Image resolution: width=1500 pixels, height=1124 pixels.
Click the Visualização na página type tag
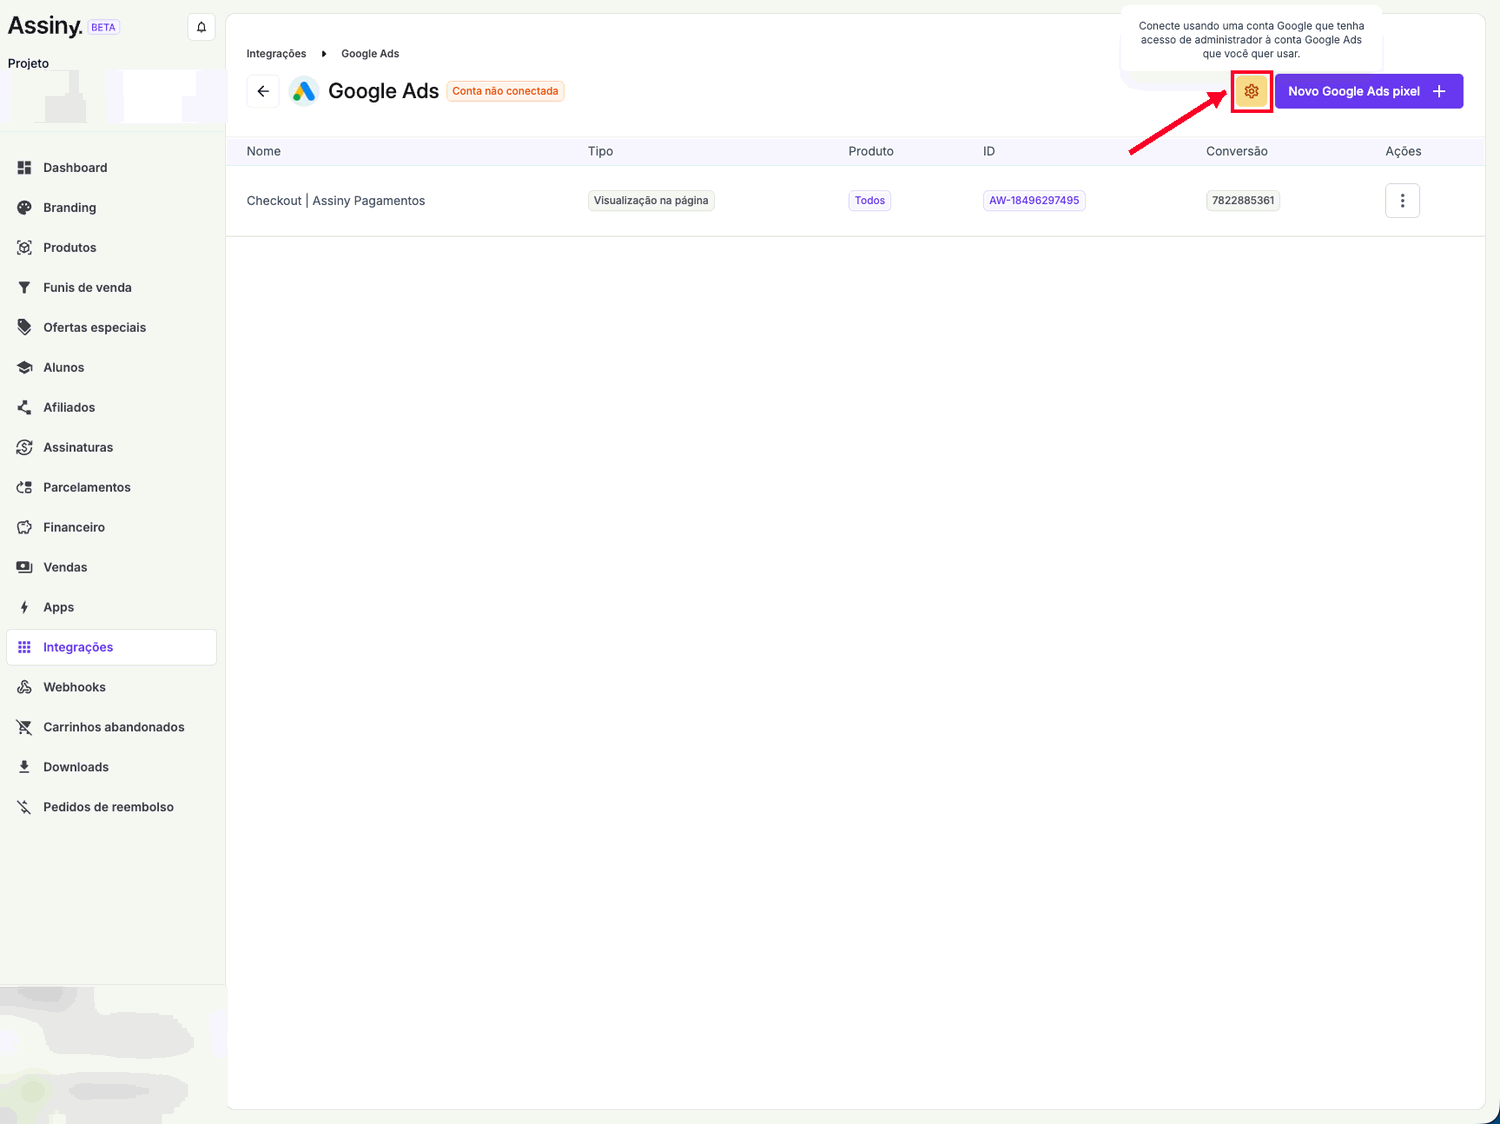point(651,201)
